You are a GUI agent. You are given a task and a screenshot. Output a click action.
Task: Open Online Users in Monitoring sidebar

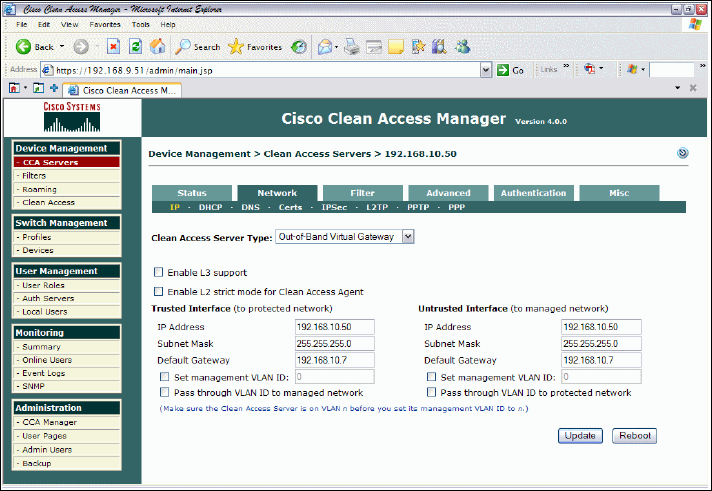pyautogui.click(x=47, y=360)
